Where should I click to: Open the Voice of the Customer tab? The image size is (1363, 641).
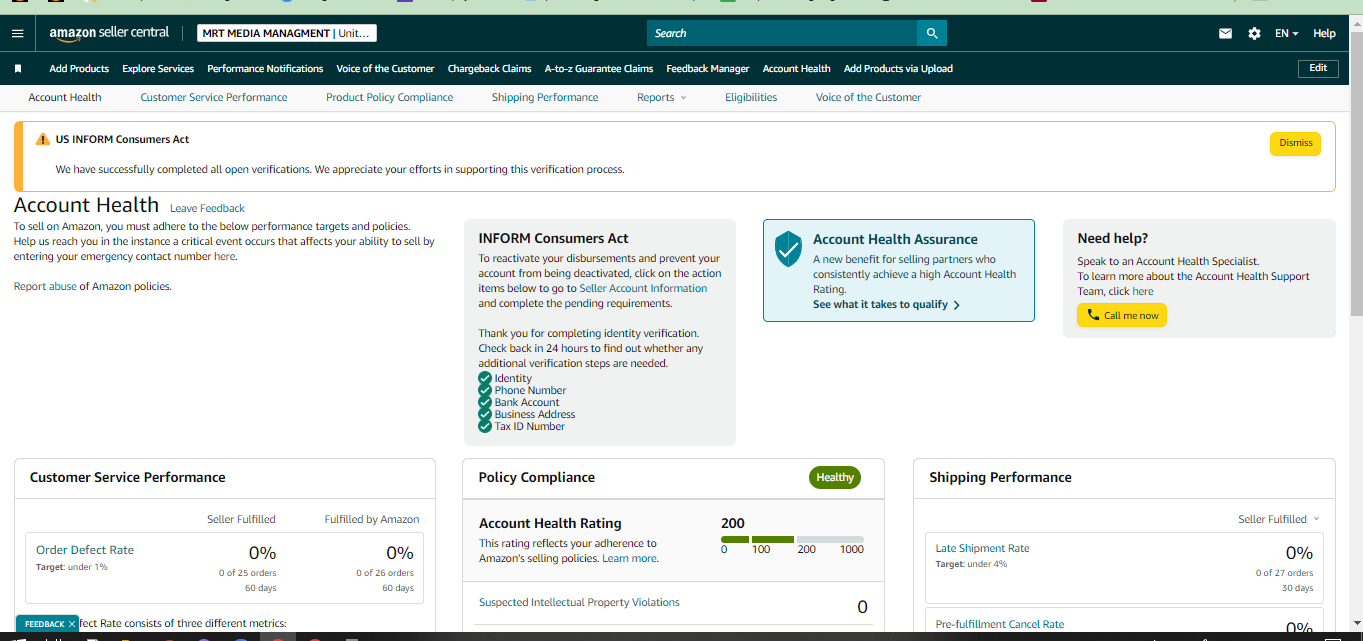868,97
